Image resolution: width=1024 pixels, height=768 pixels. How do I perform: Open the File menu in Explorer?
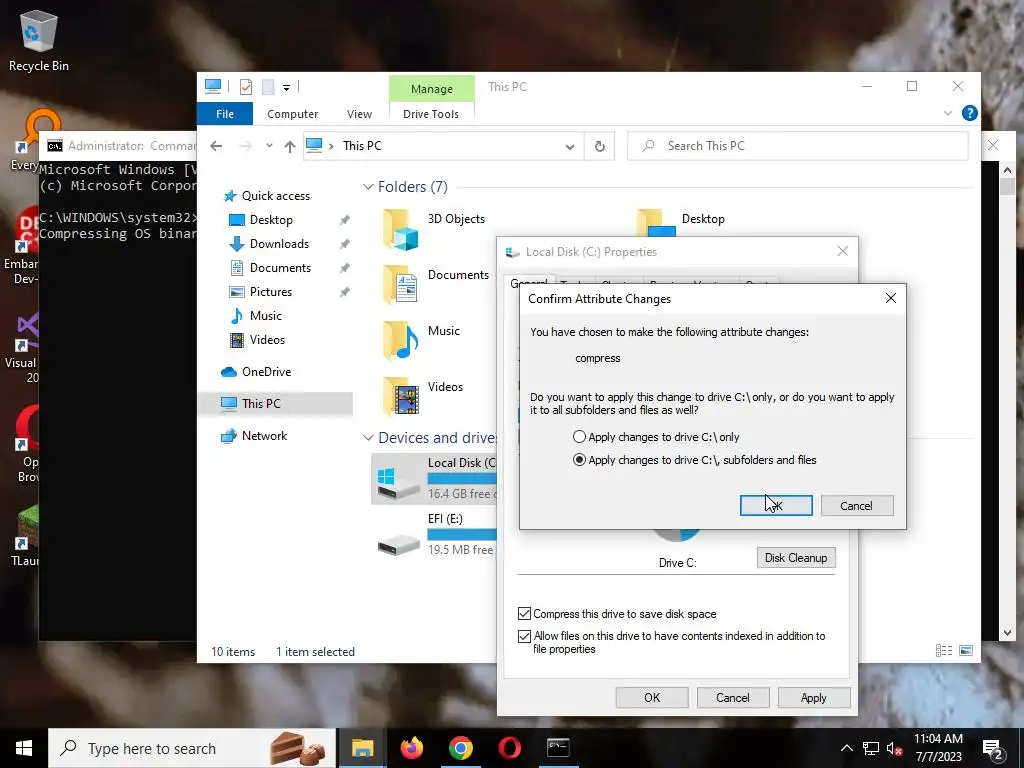[225, 114]
